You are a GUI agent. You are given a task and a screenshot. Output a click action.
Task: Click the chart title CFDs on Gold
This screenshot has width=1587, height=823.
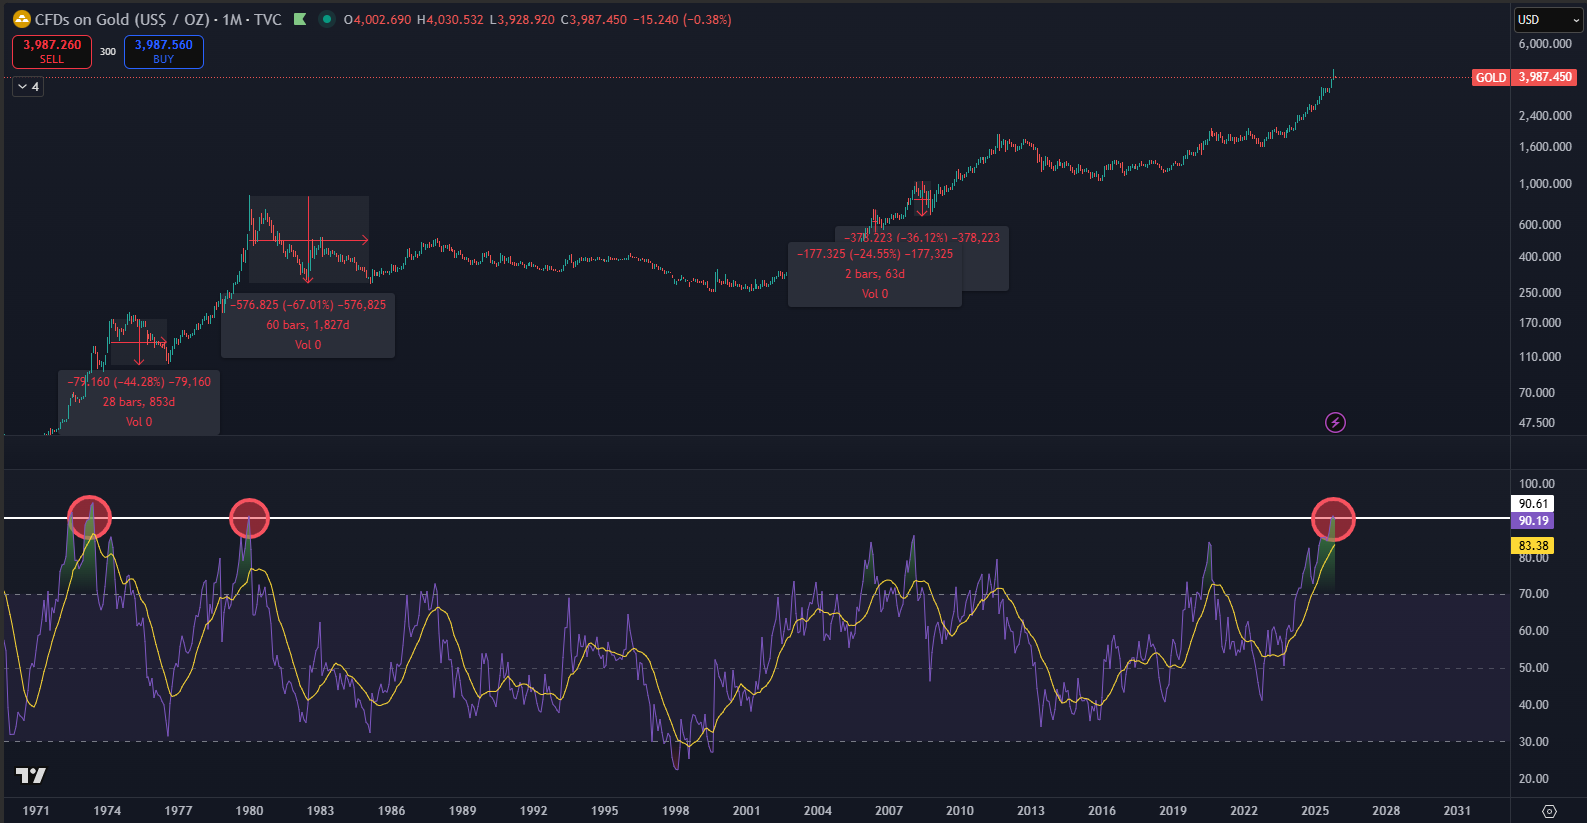pos(122,20)
